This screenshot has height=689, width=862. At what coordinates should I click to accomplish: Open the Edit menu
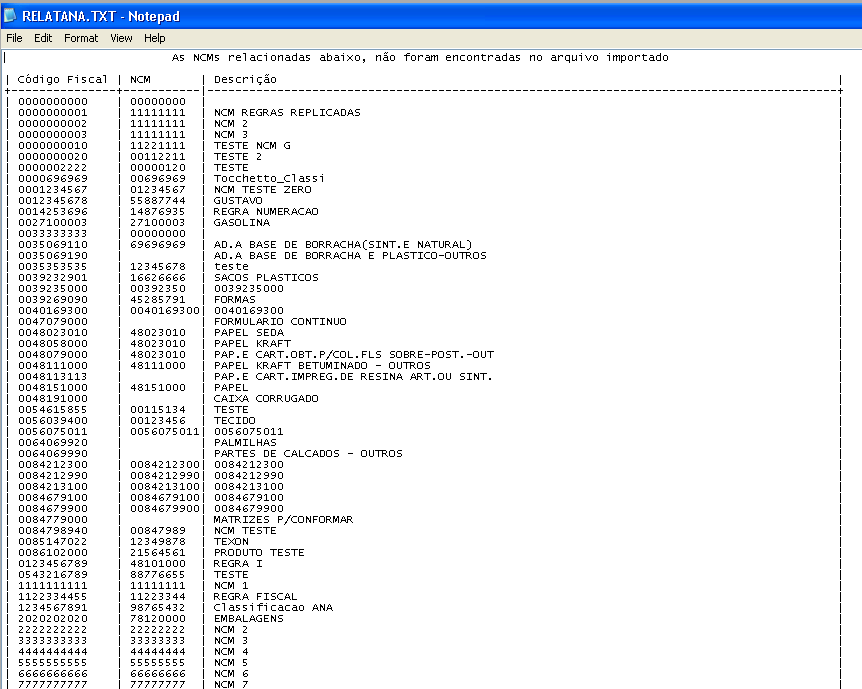coord(43,38)
